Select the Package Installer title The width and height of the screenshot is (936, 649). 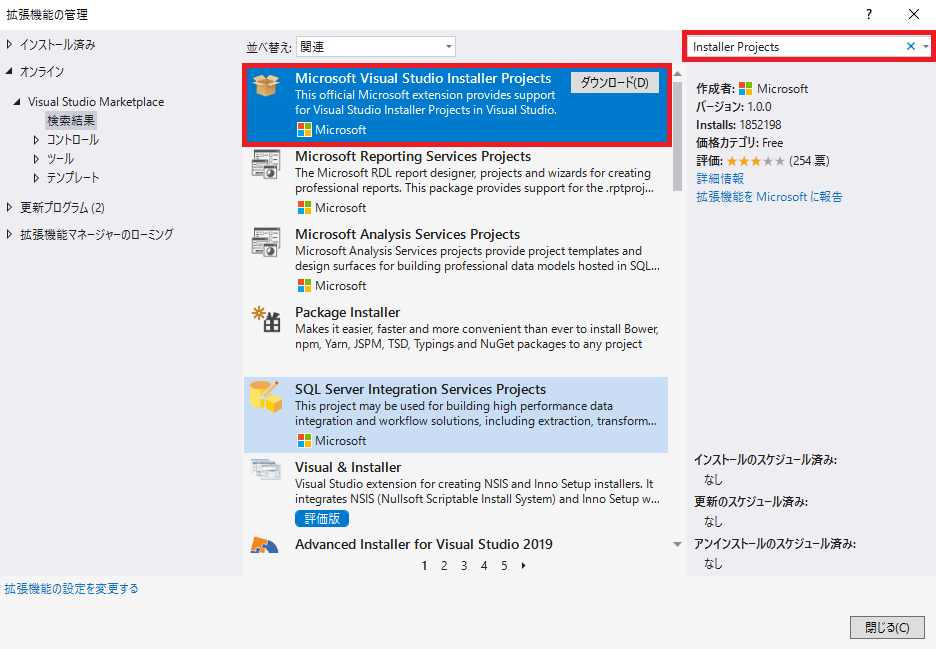pos(347,312)
